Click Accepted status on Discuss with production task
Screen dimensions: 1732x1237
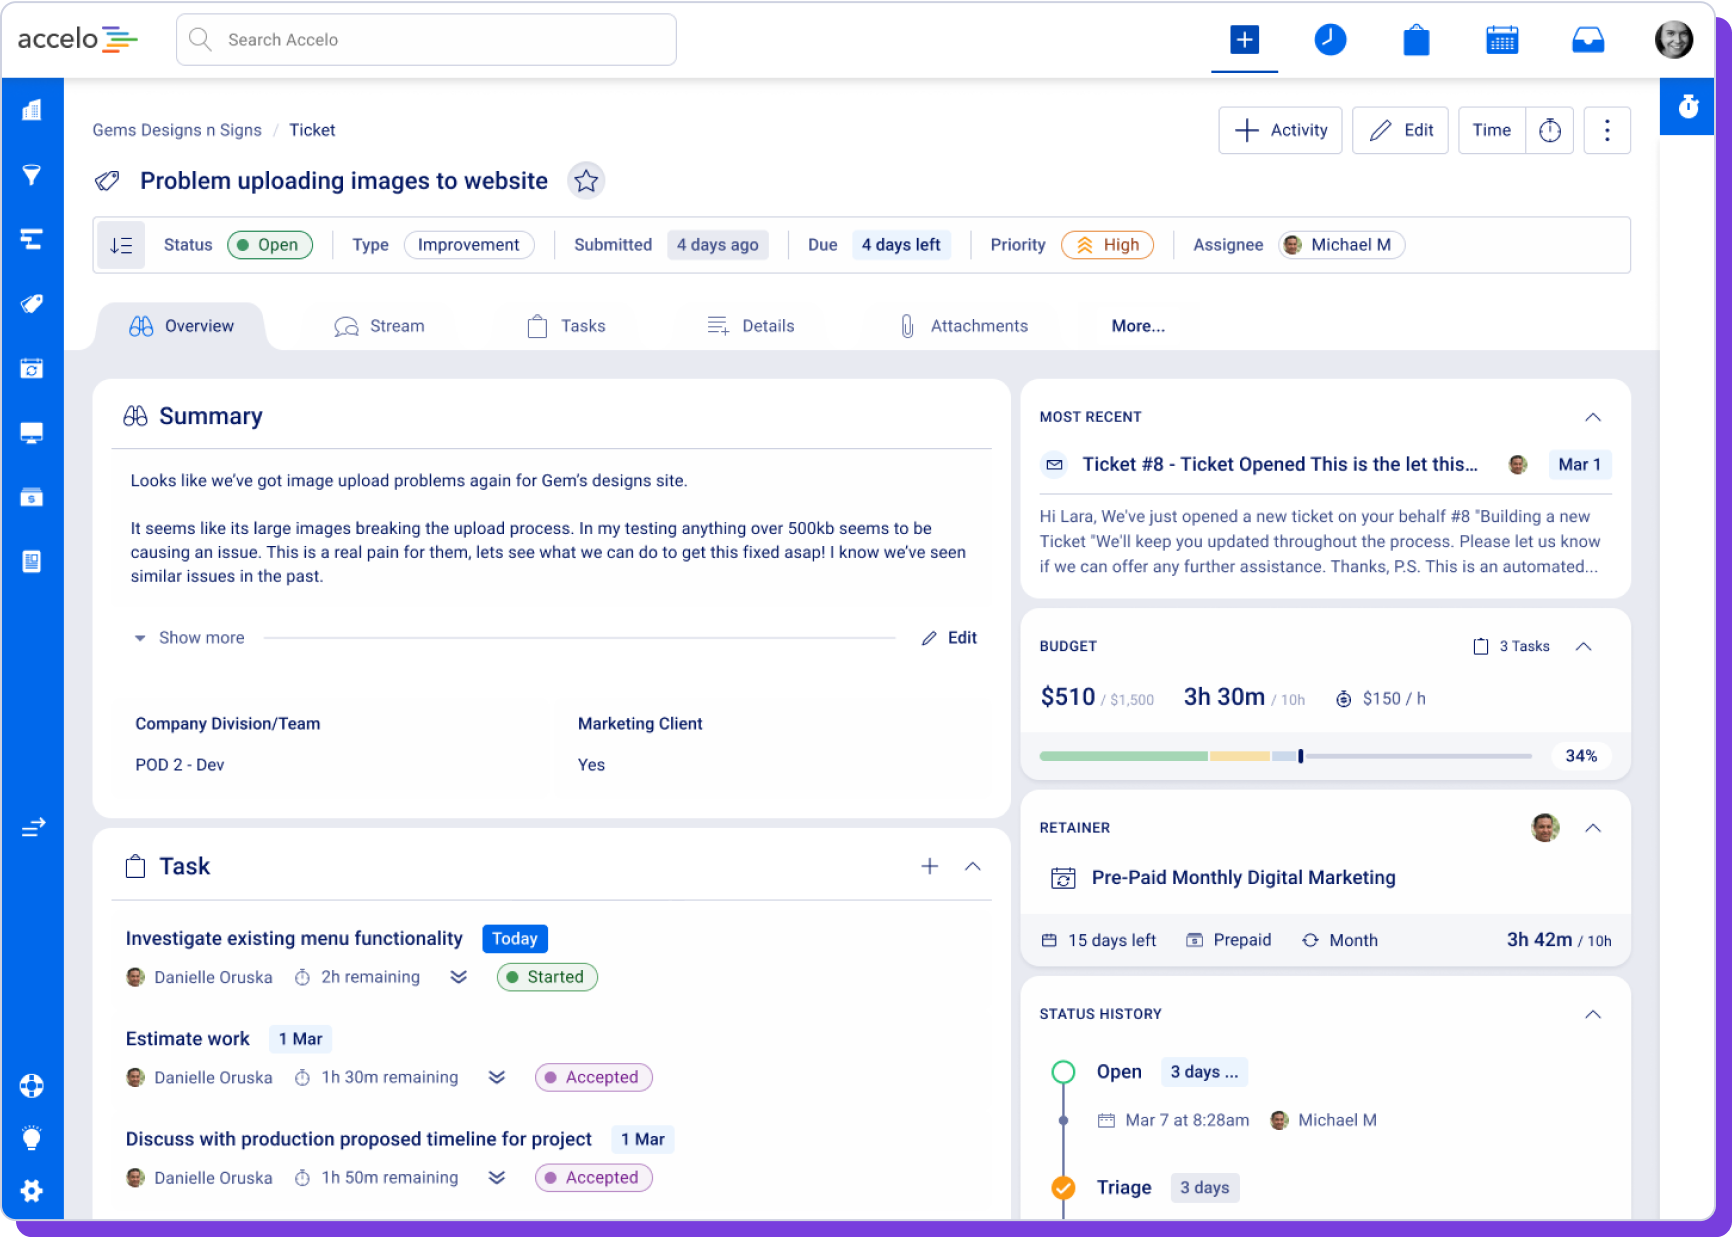594,1178
